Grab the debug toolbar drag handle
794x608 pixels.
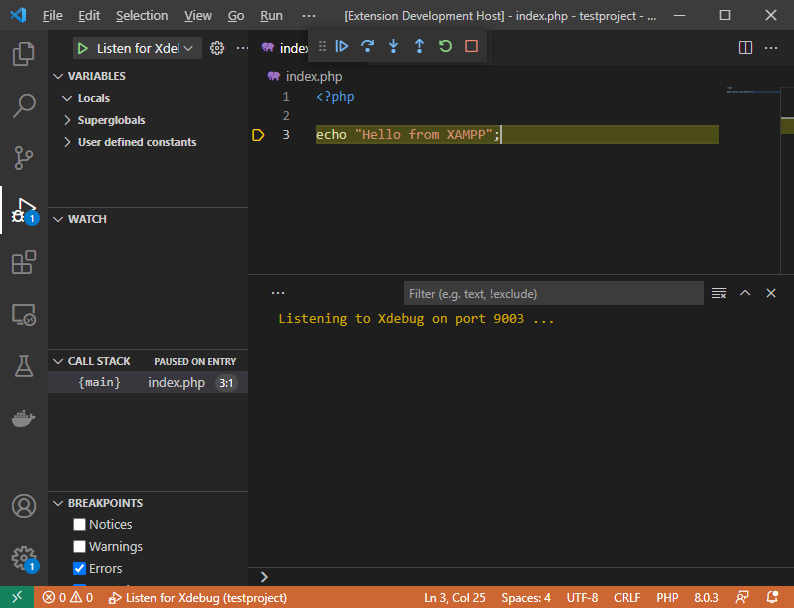[x=322, y=47]
